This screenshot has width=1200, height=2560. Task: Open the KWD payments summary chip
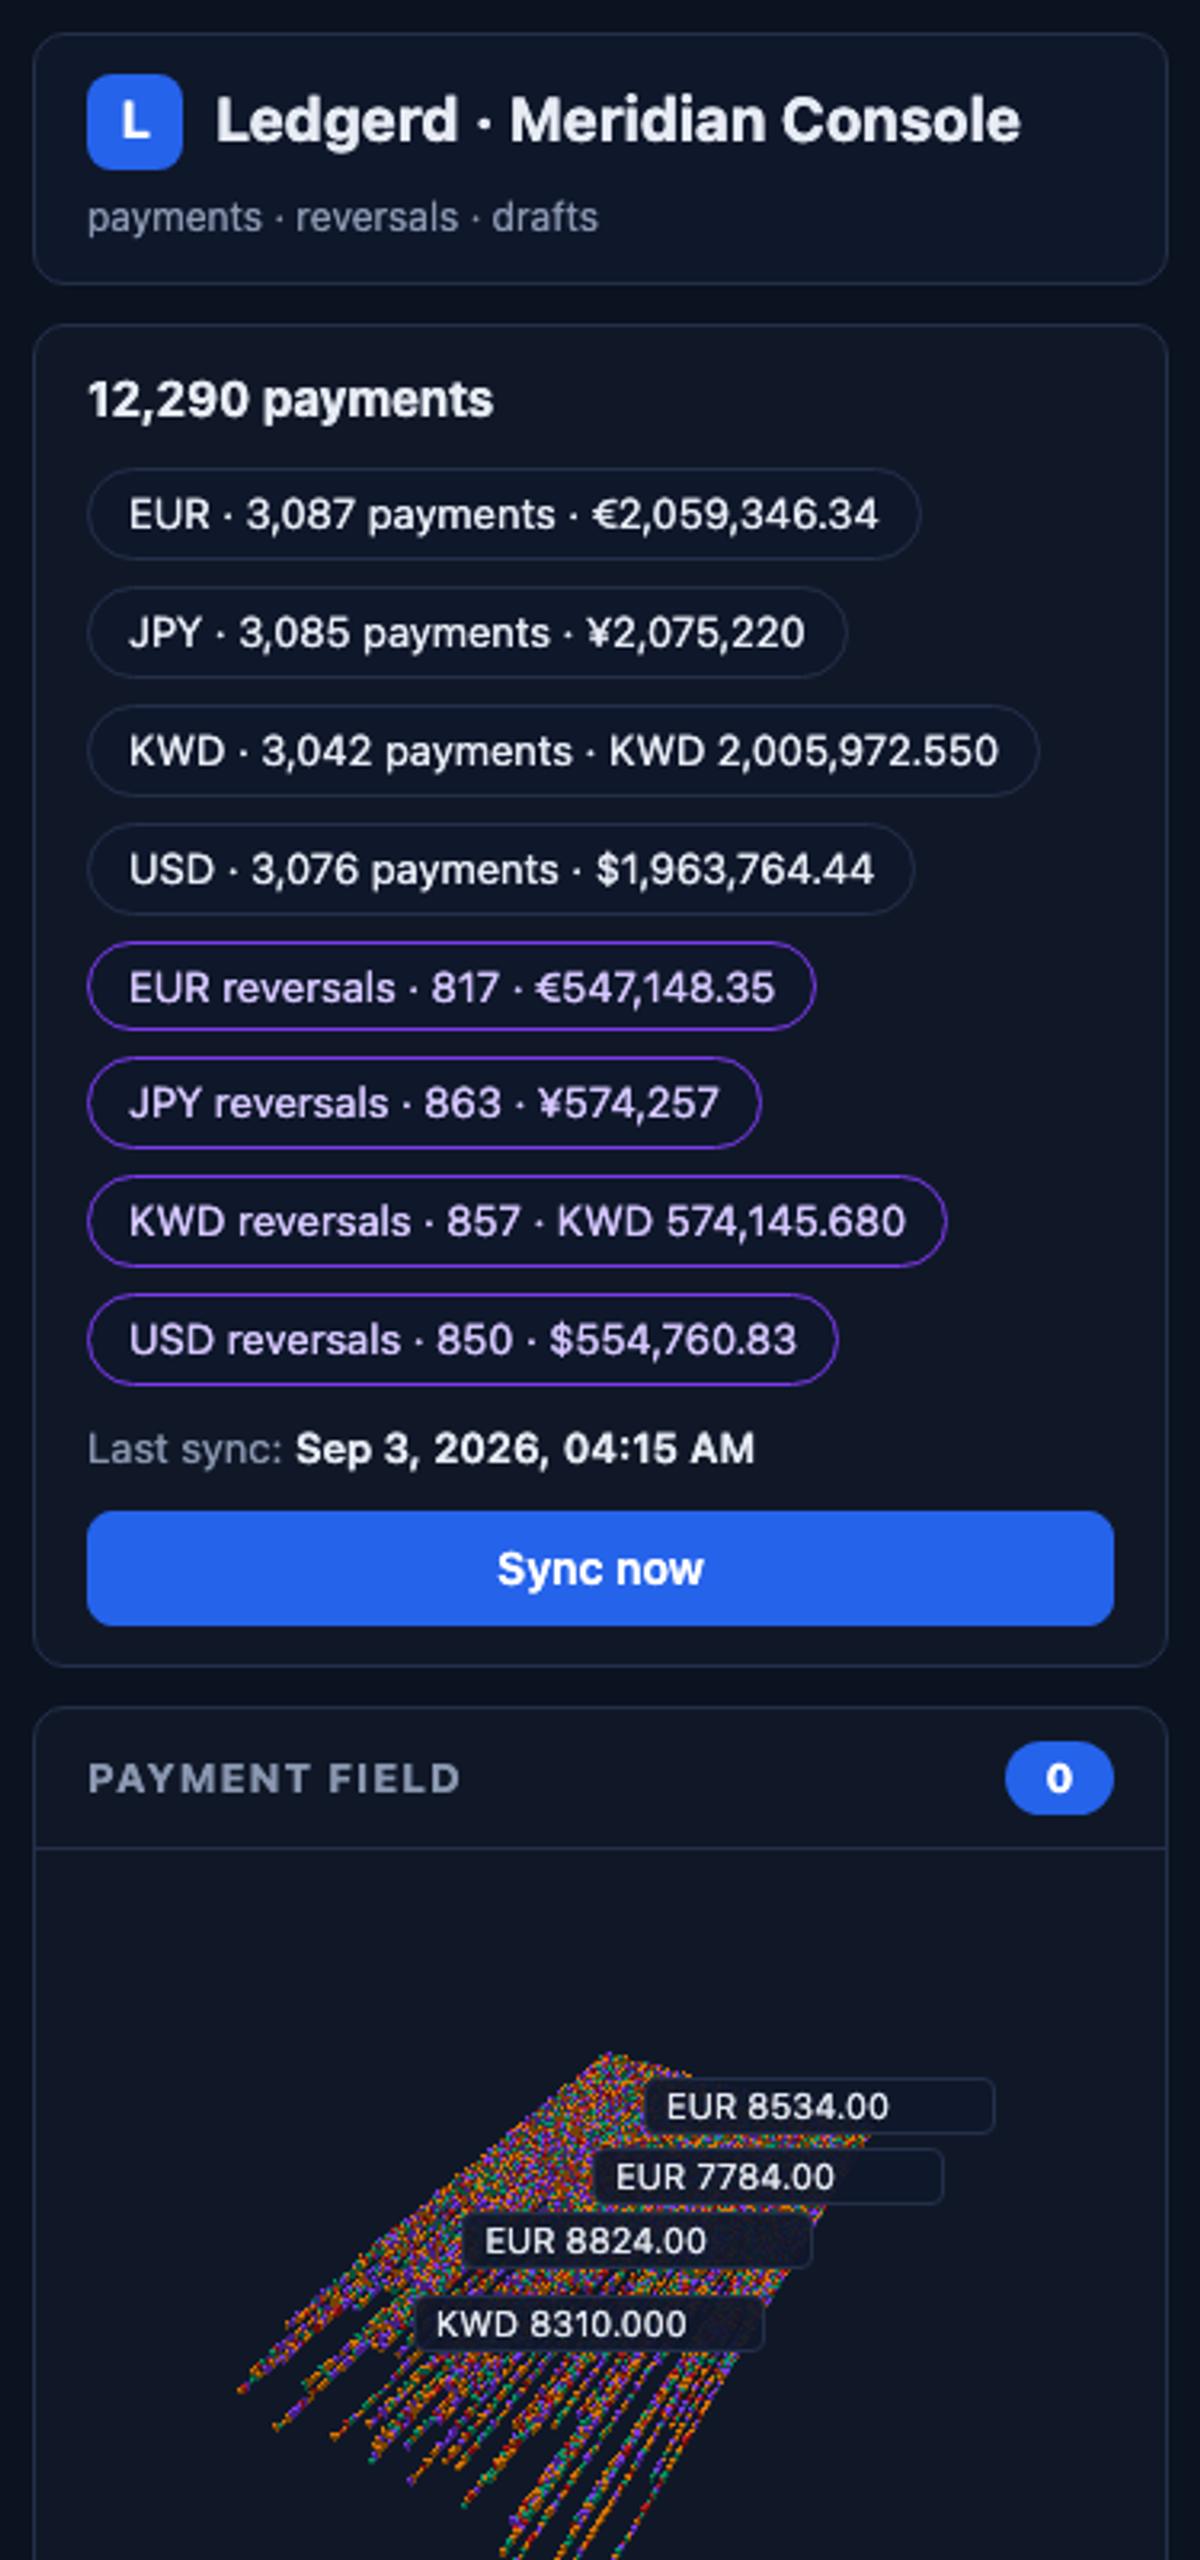[x=563, y=751]
